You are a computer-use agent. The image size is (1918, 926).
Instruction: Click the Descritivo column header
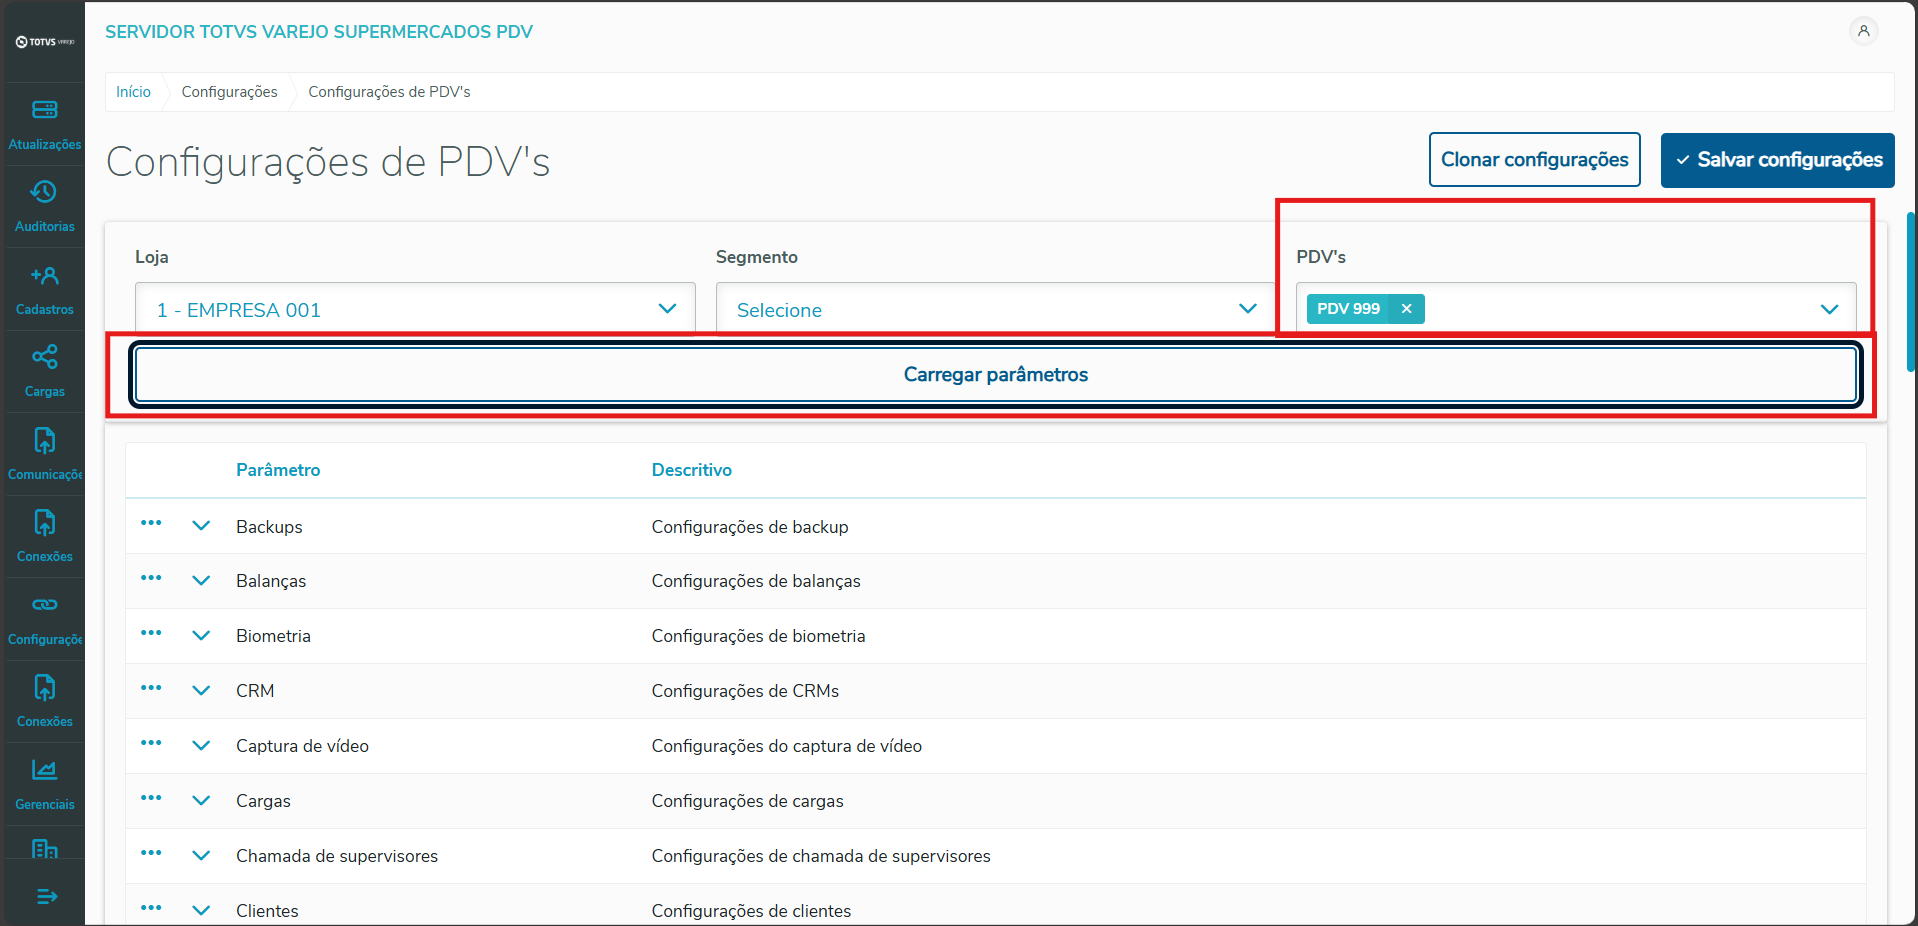pyautogui.click(x=692, y=470)
